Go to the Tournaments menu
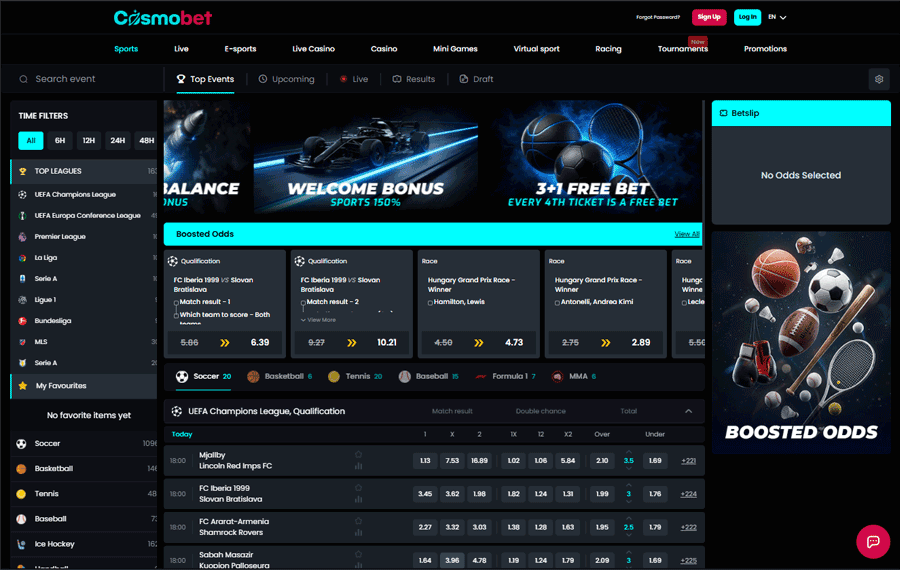The image size is (900, 570). pyautogui.click(x=682, y=49)
